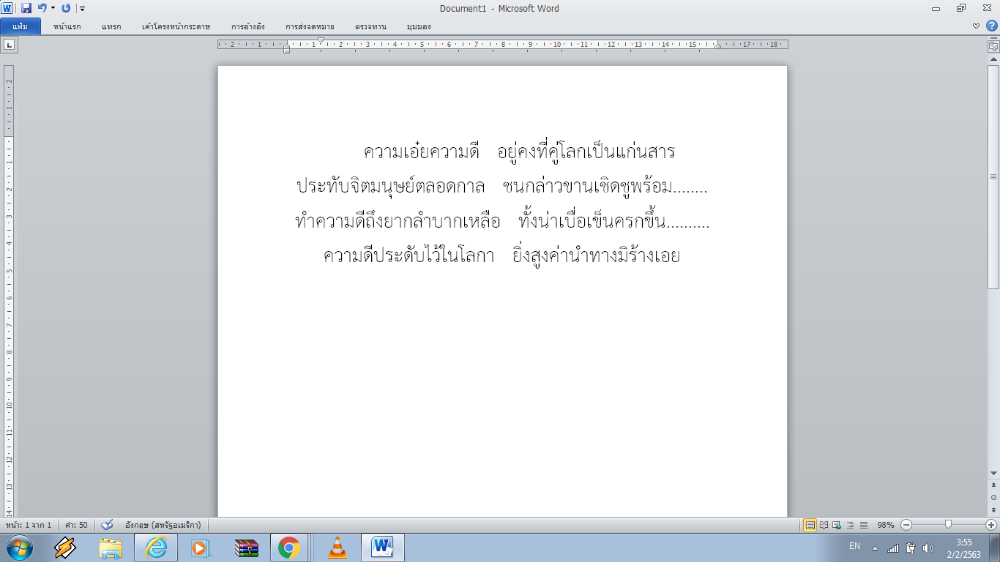Click the proofing check icon in status bar
Screen dimensions: 1000x562
click(107, 524)
